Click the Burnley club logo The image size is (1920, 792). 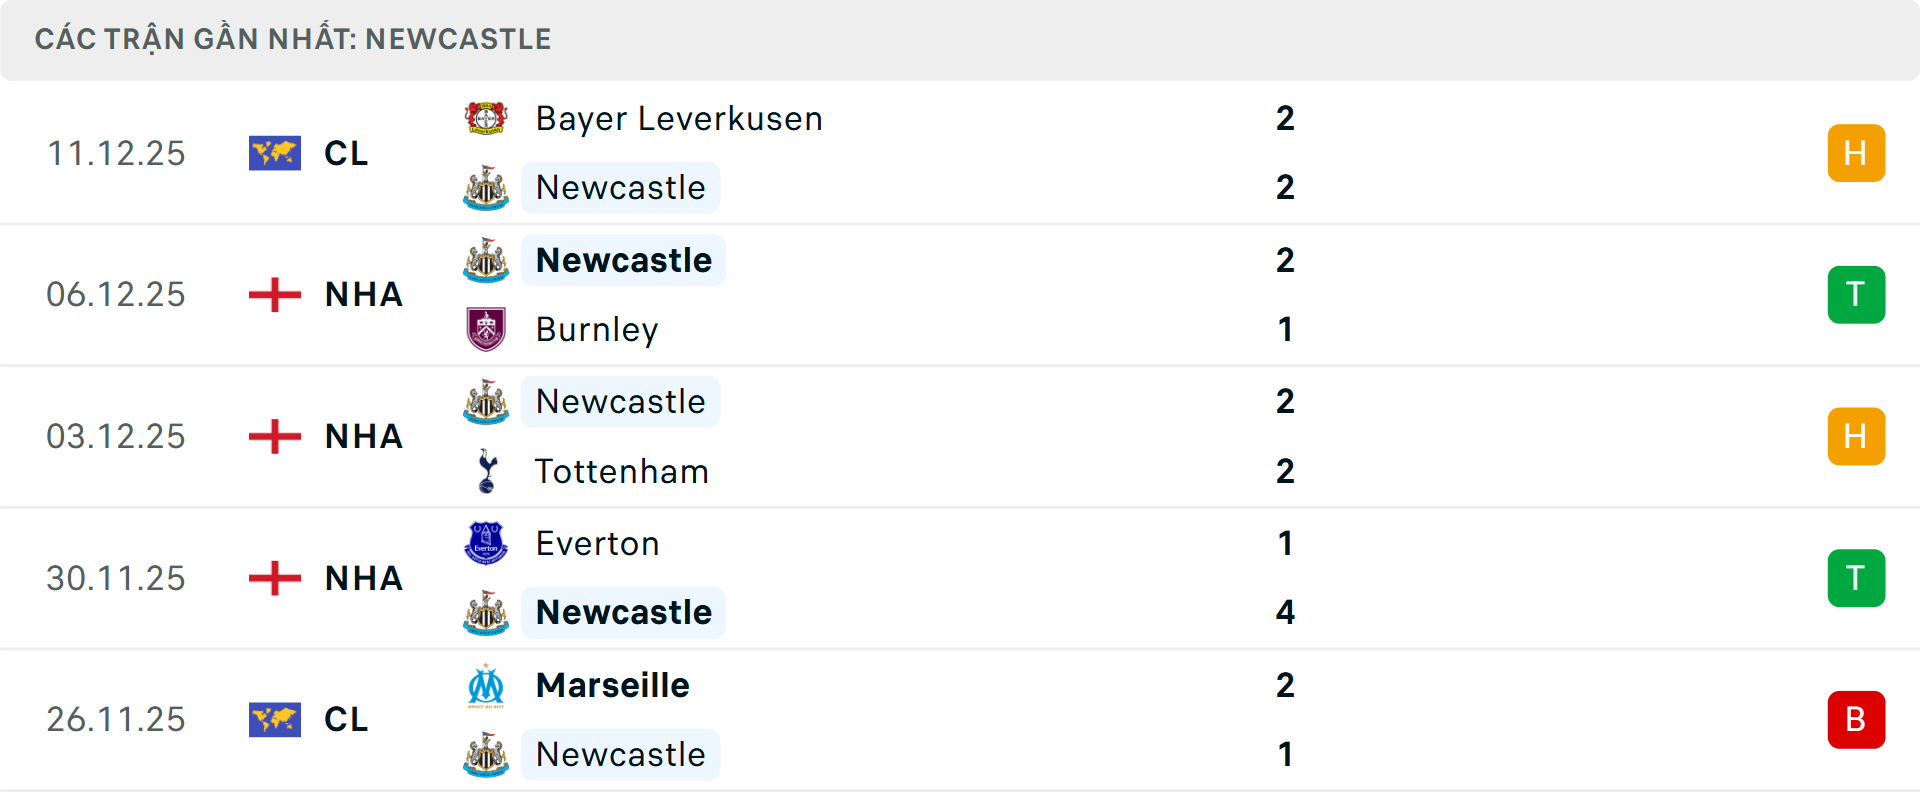(487, 329)
